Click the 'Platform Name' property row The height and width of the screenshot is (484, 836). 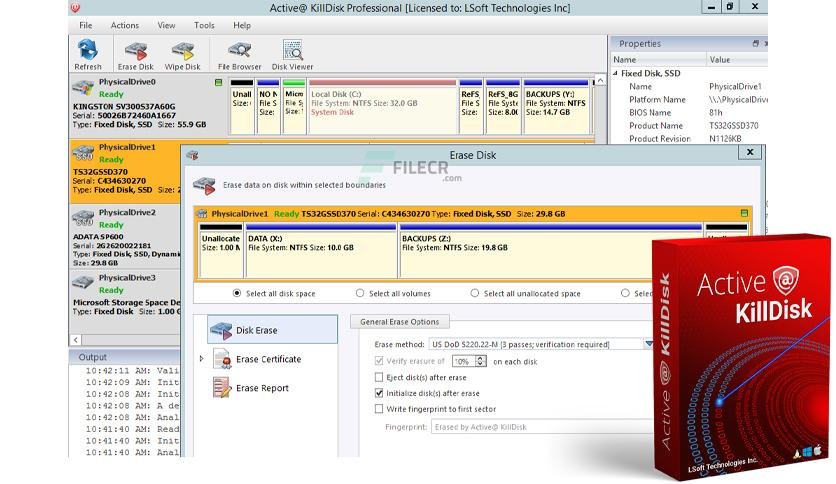click(x=689, y=100)
